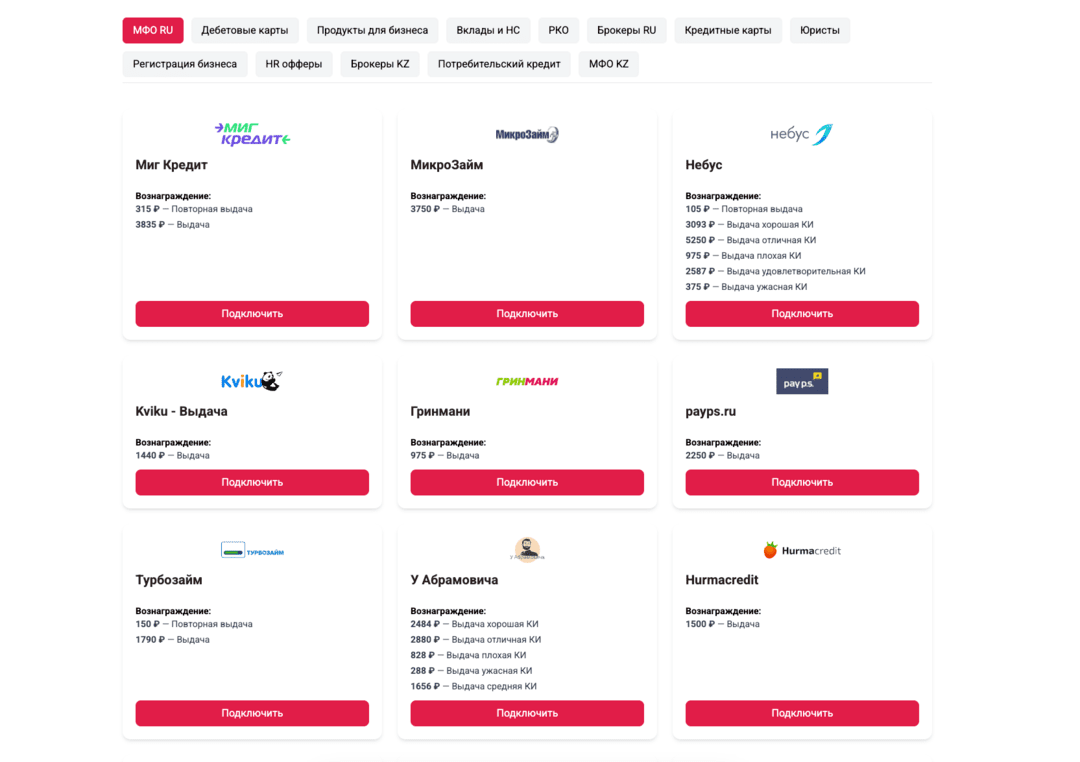1080x762 pixels.
Task: Click the Kviku - Выдача title
Action: (181, 411)
